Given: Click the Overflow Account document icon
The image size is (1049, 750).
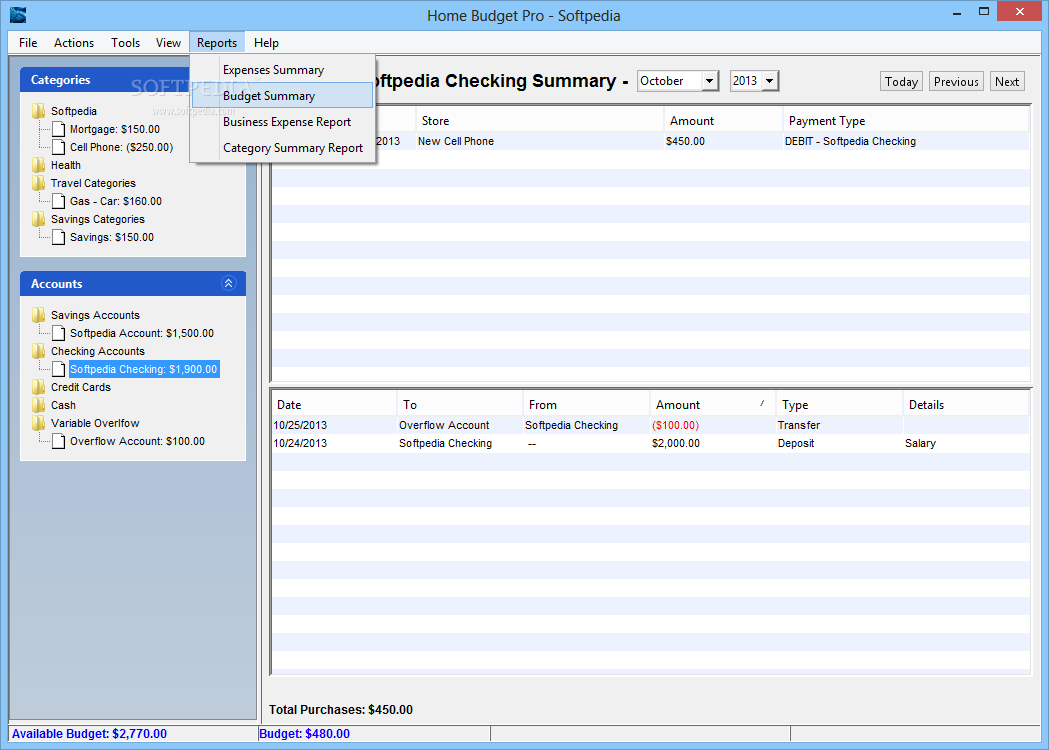Looking at the screenshot, I should [x=59, y=442].
